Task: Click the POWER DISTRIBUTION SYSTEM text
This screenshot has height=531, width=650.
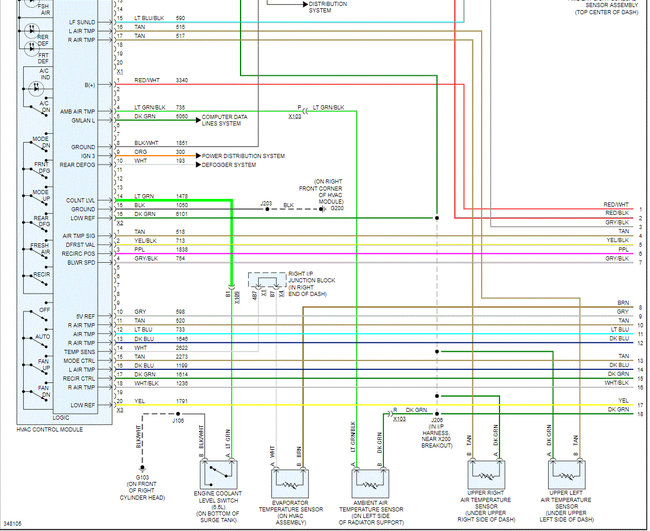Action: pos(243,156)
